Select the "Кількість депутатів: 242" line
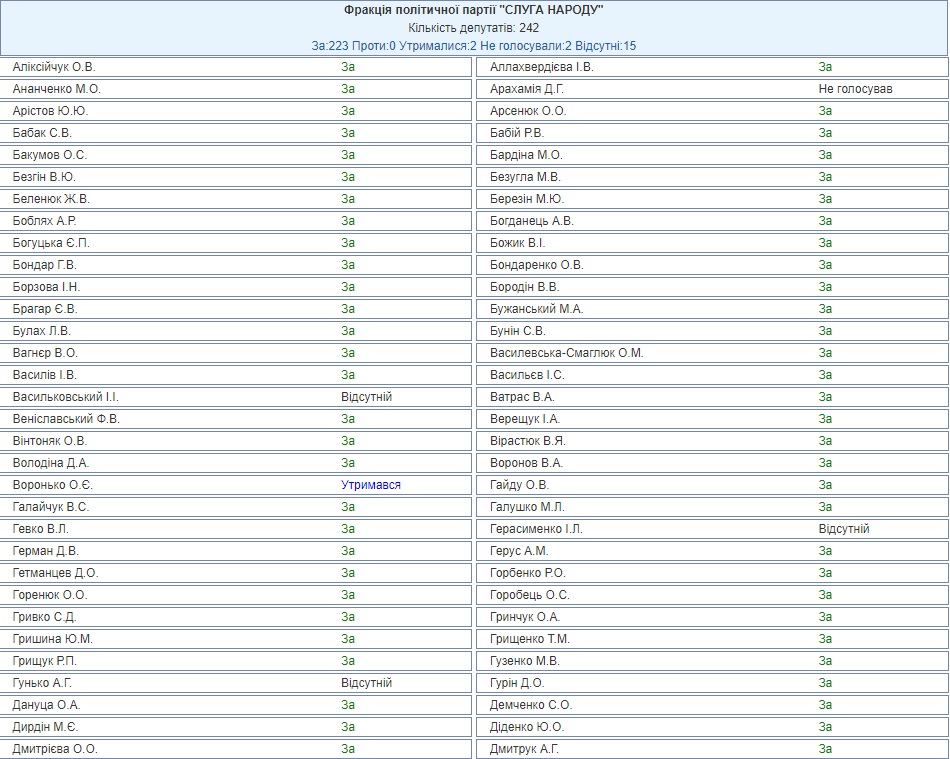 pos(474,28)
